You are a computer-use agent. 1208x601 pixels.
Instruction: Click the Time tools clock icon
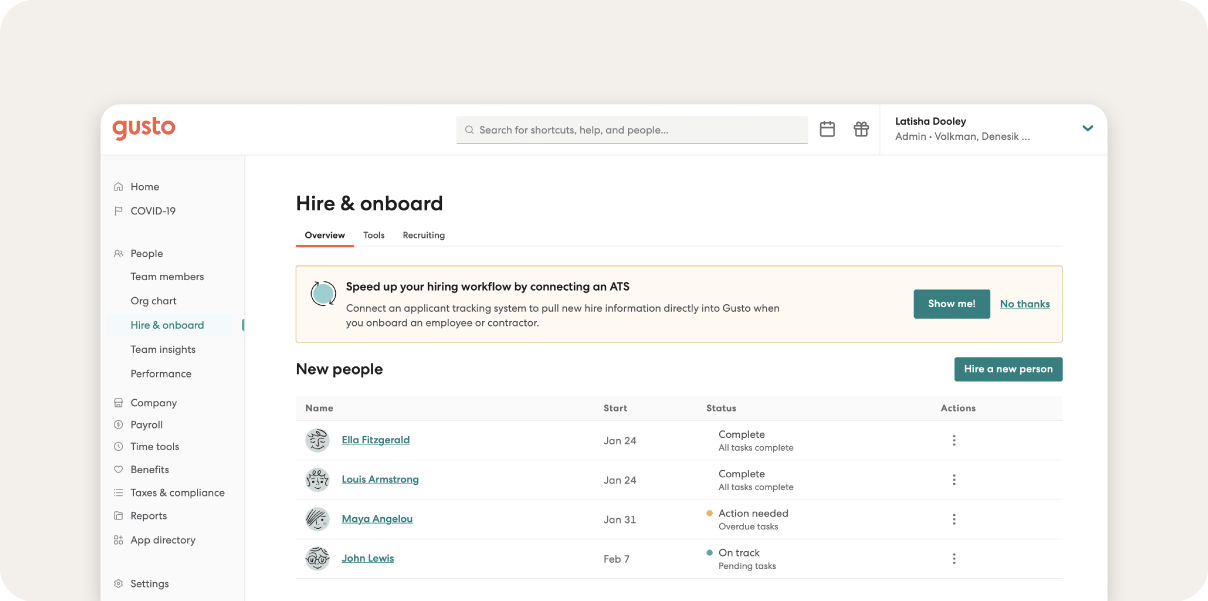[x=118, y=447]
